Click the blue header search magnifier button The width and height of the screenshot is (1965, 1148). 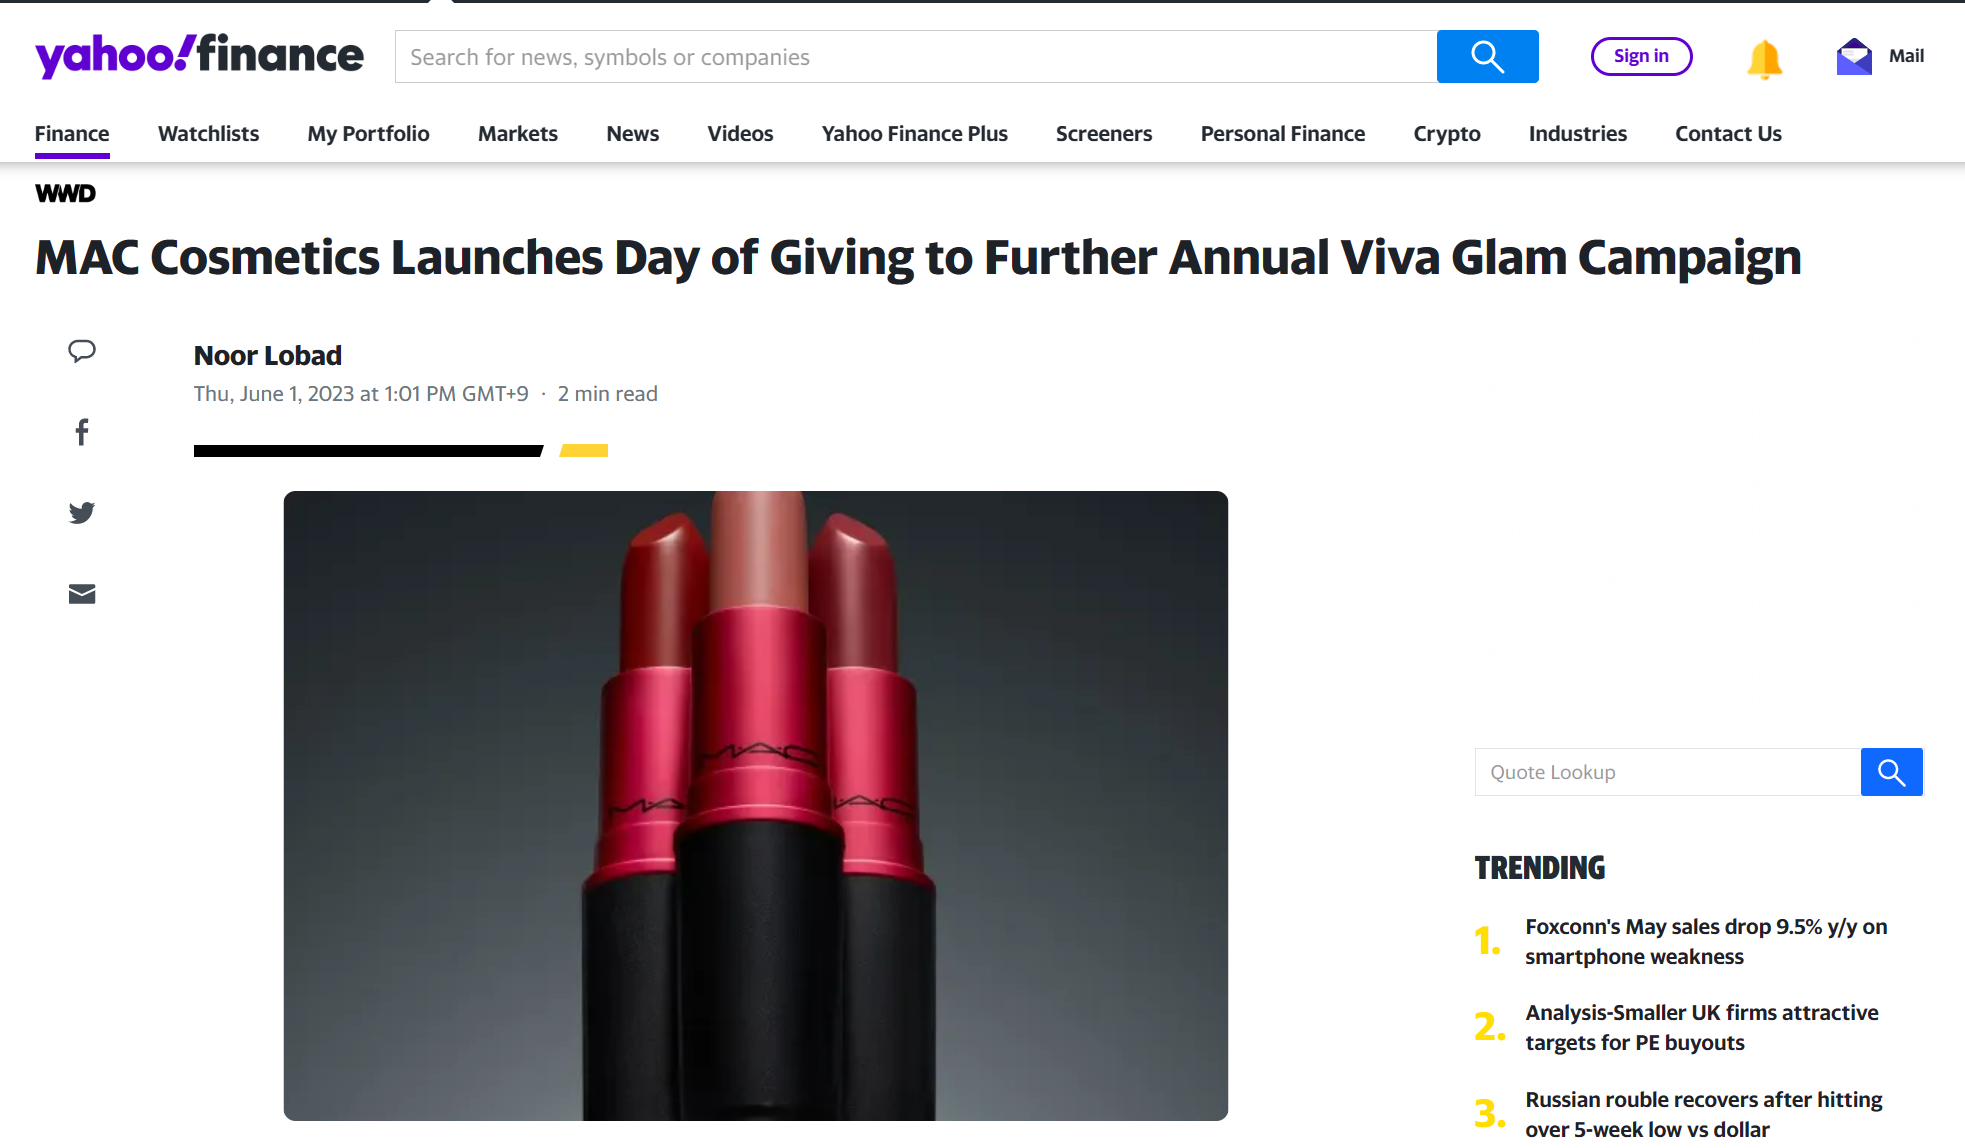[1487, 57]
